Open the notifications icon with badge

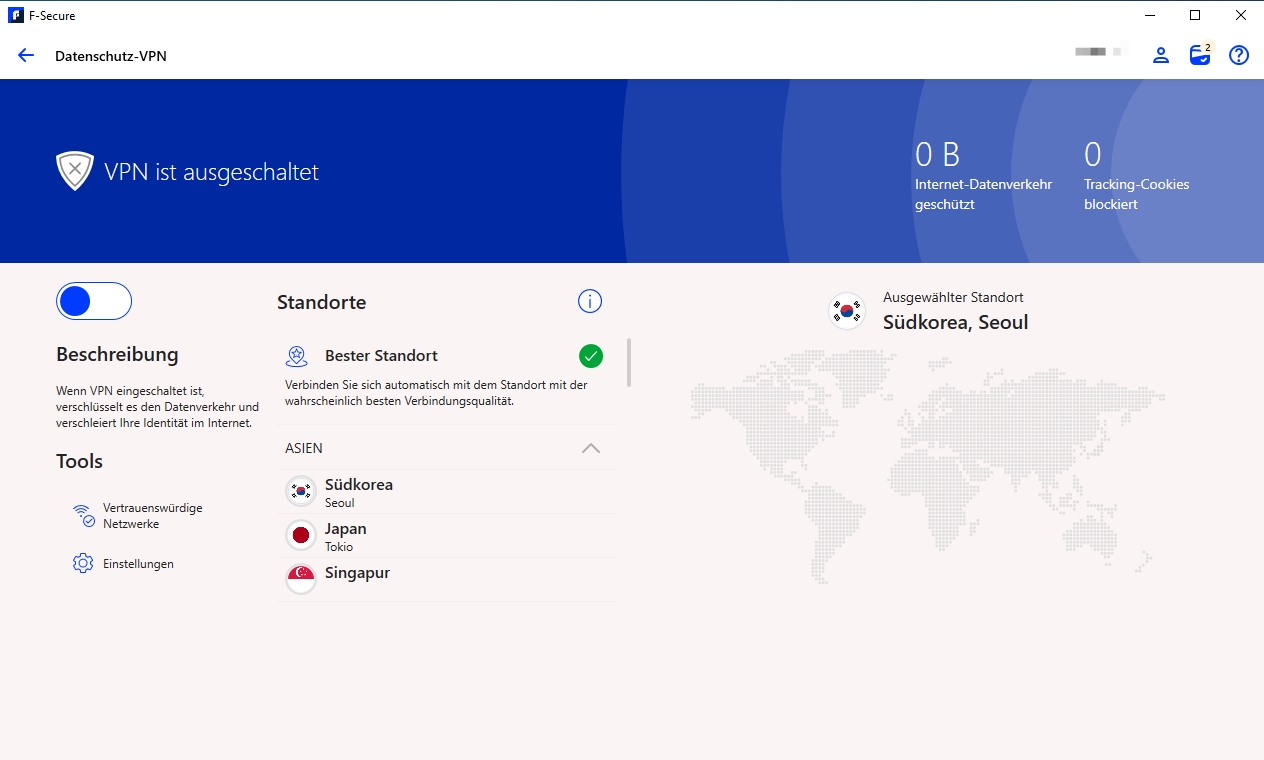[1200, 55]
